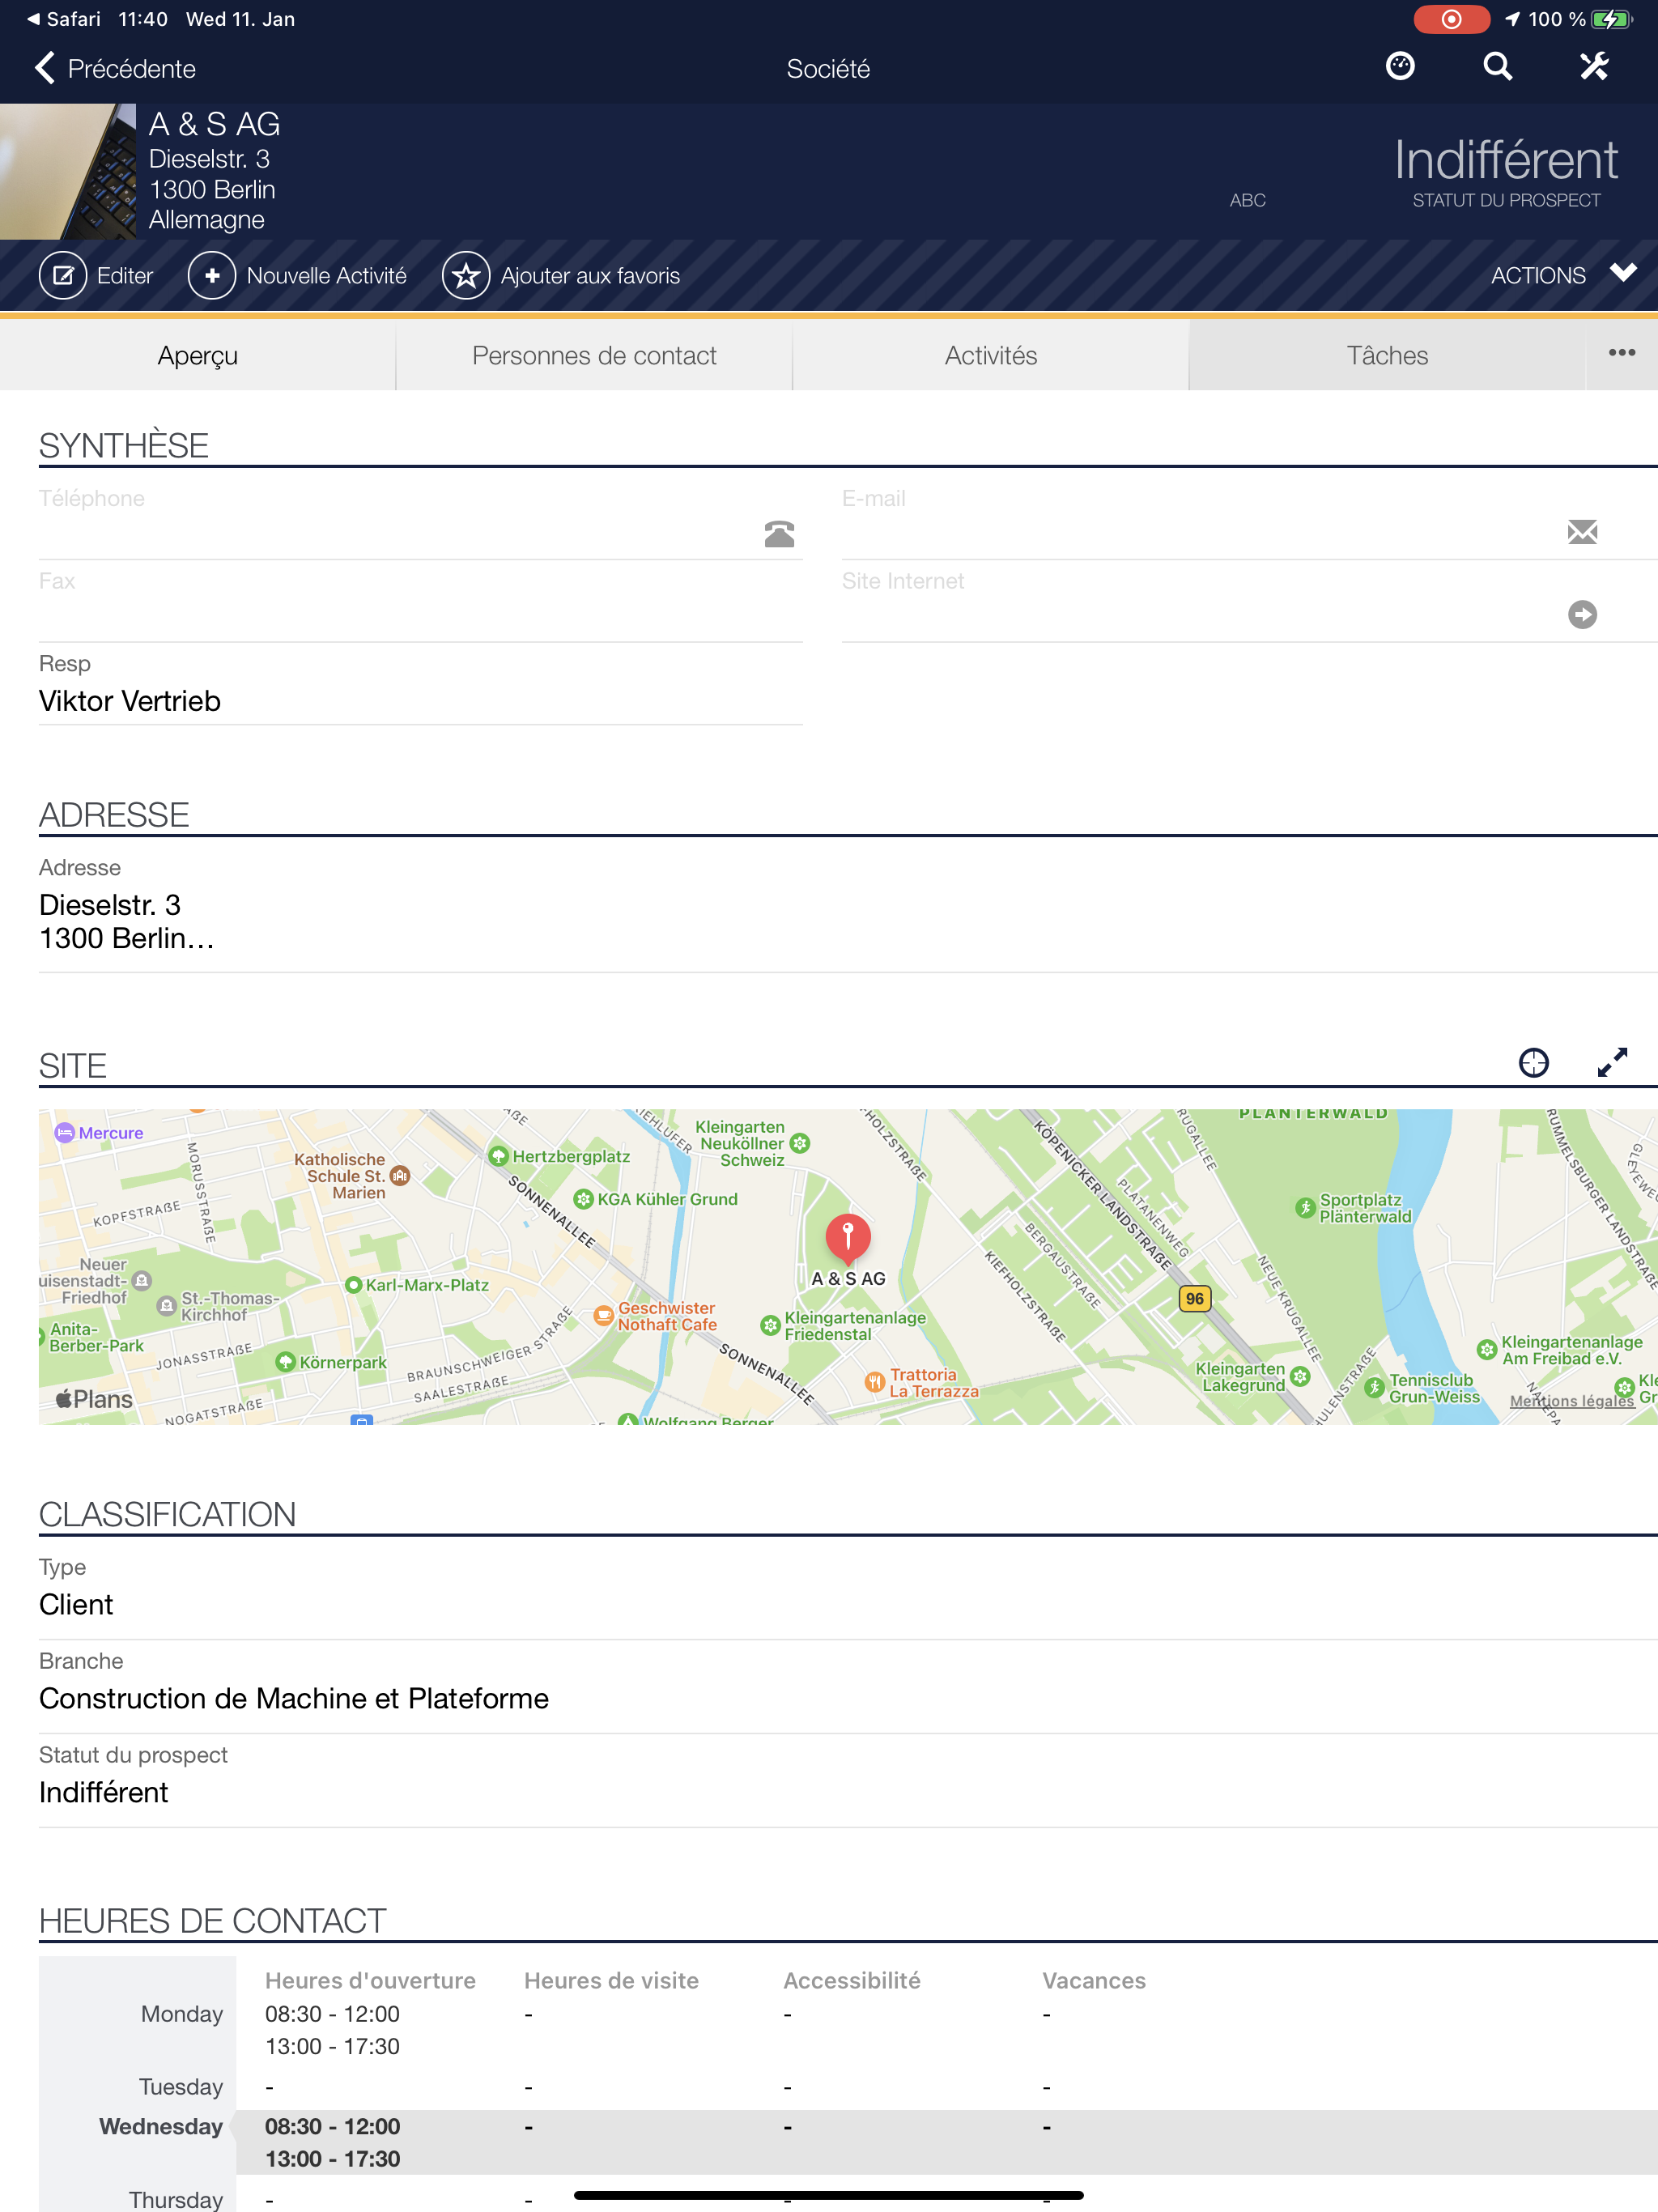The height and width of the screenshot is (2212, 1658).
Task: Open the tools settings icon
Action: click(x=1594, y=67)
